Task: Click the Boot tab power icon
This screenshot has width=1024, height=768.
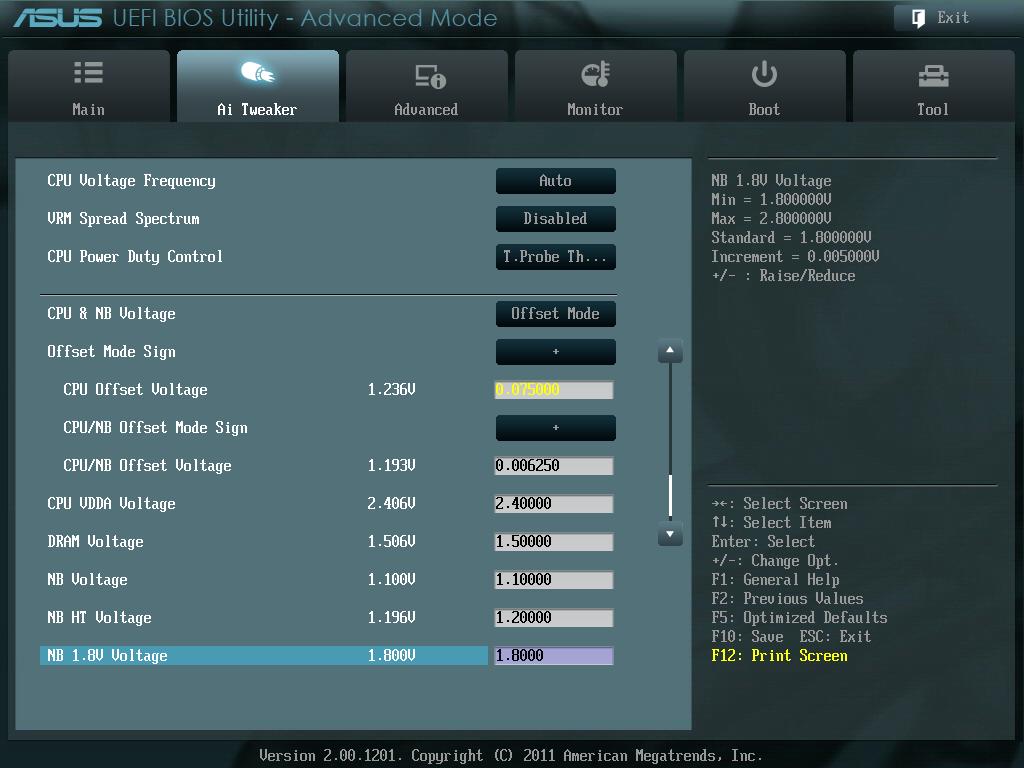Action: (764, 74)
